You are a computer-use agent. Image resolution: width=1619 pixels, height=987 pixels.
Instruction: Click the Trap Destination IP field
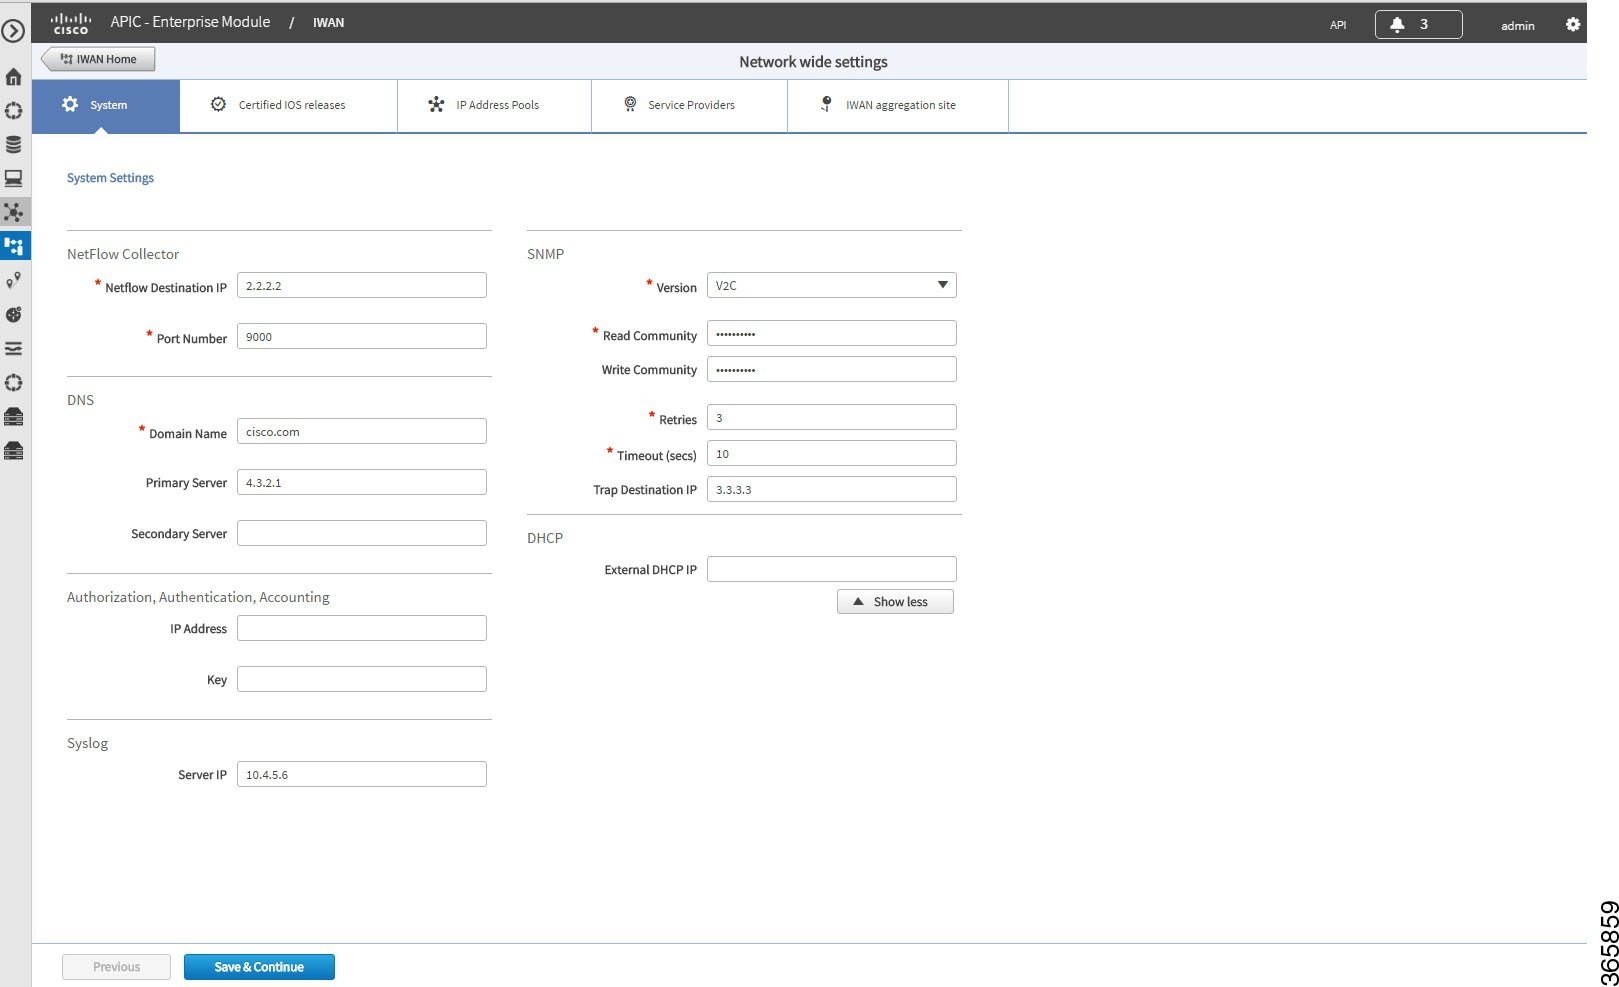(831, 489)
